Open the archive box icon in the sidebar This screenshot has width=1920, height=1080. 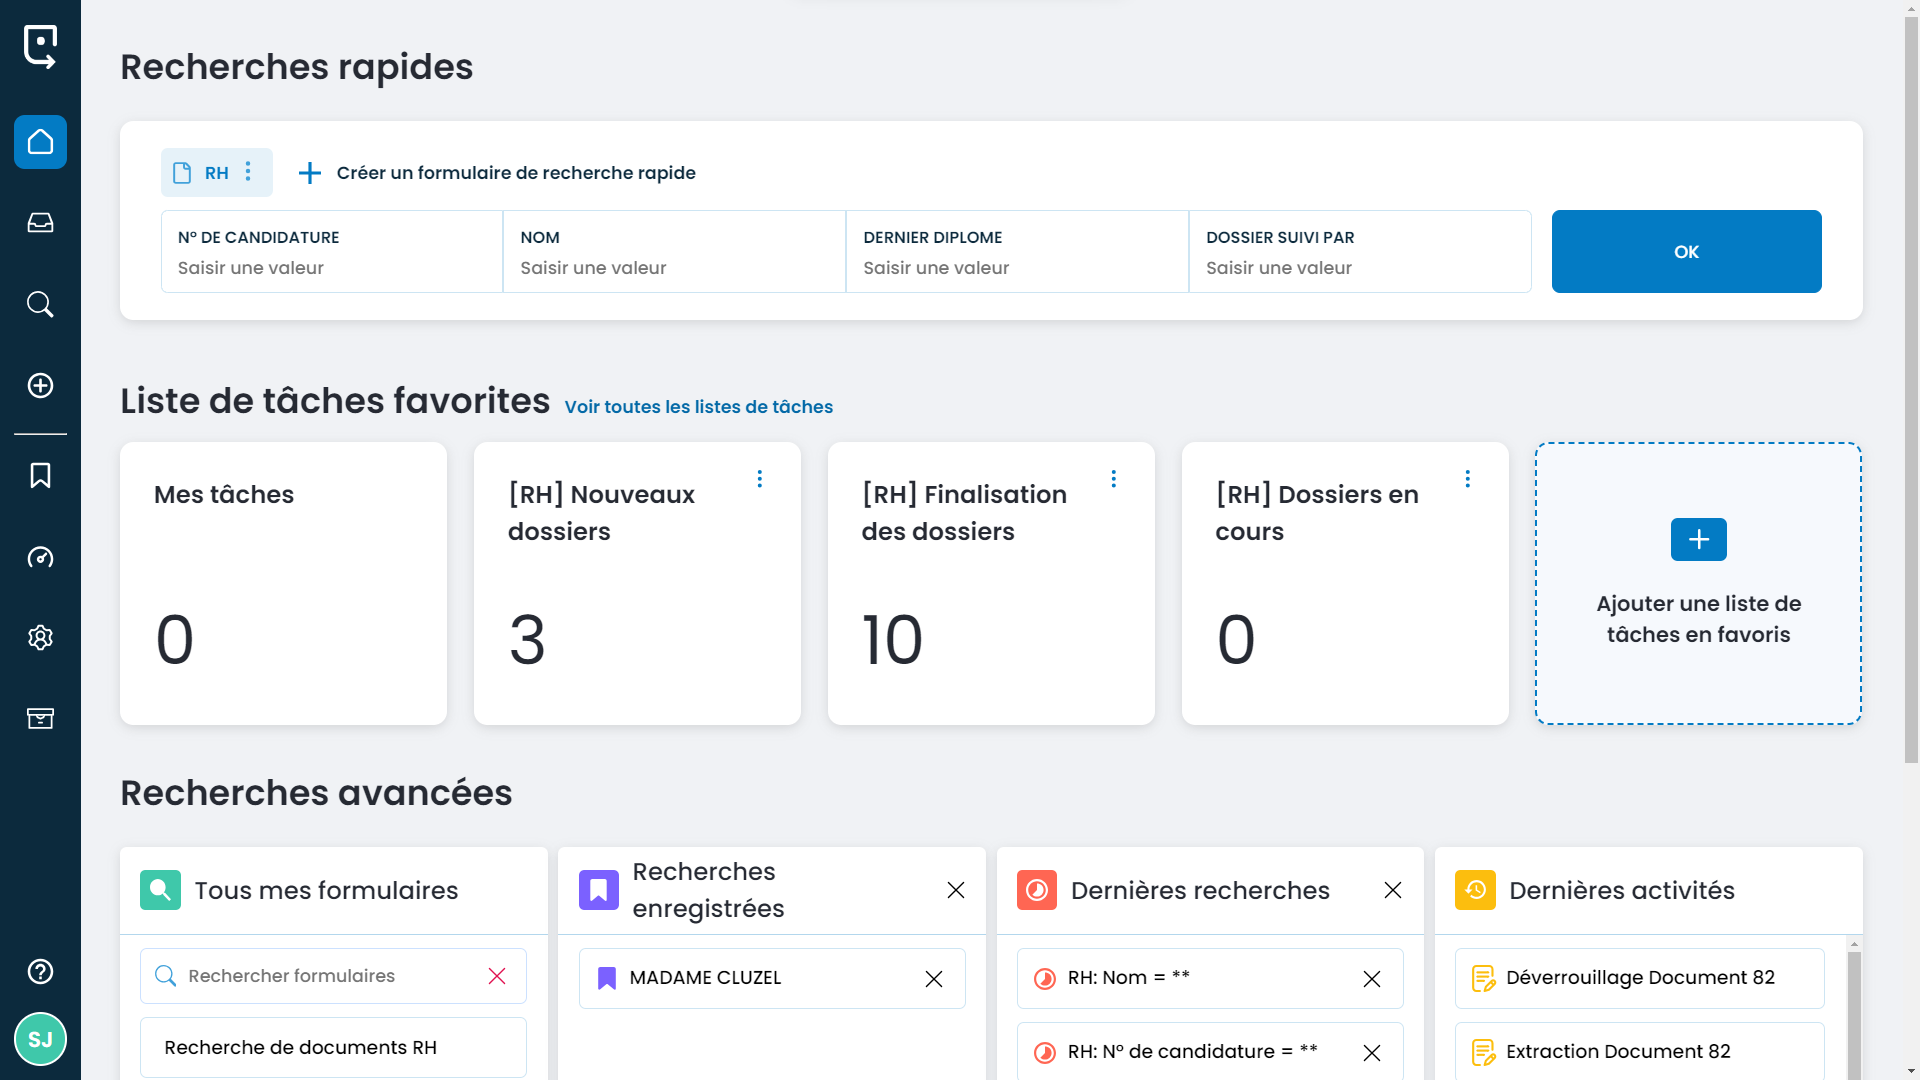pyautogui.click(x=40, y=718)
